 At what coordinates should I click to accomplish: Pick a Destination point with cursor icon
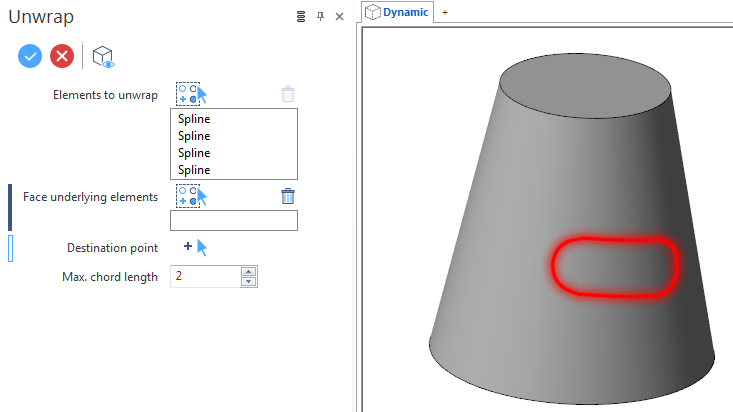pyautogui.click(x=195, y=247)
